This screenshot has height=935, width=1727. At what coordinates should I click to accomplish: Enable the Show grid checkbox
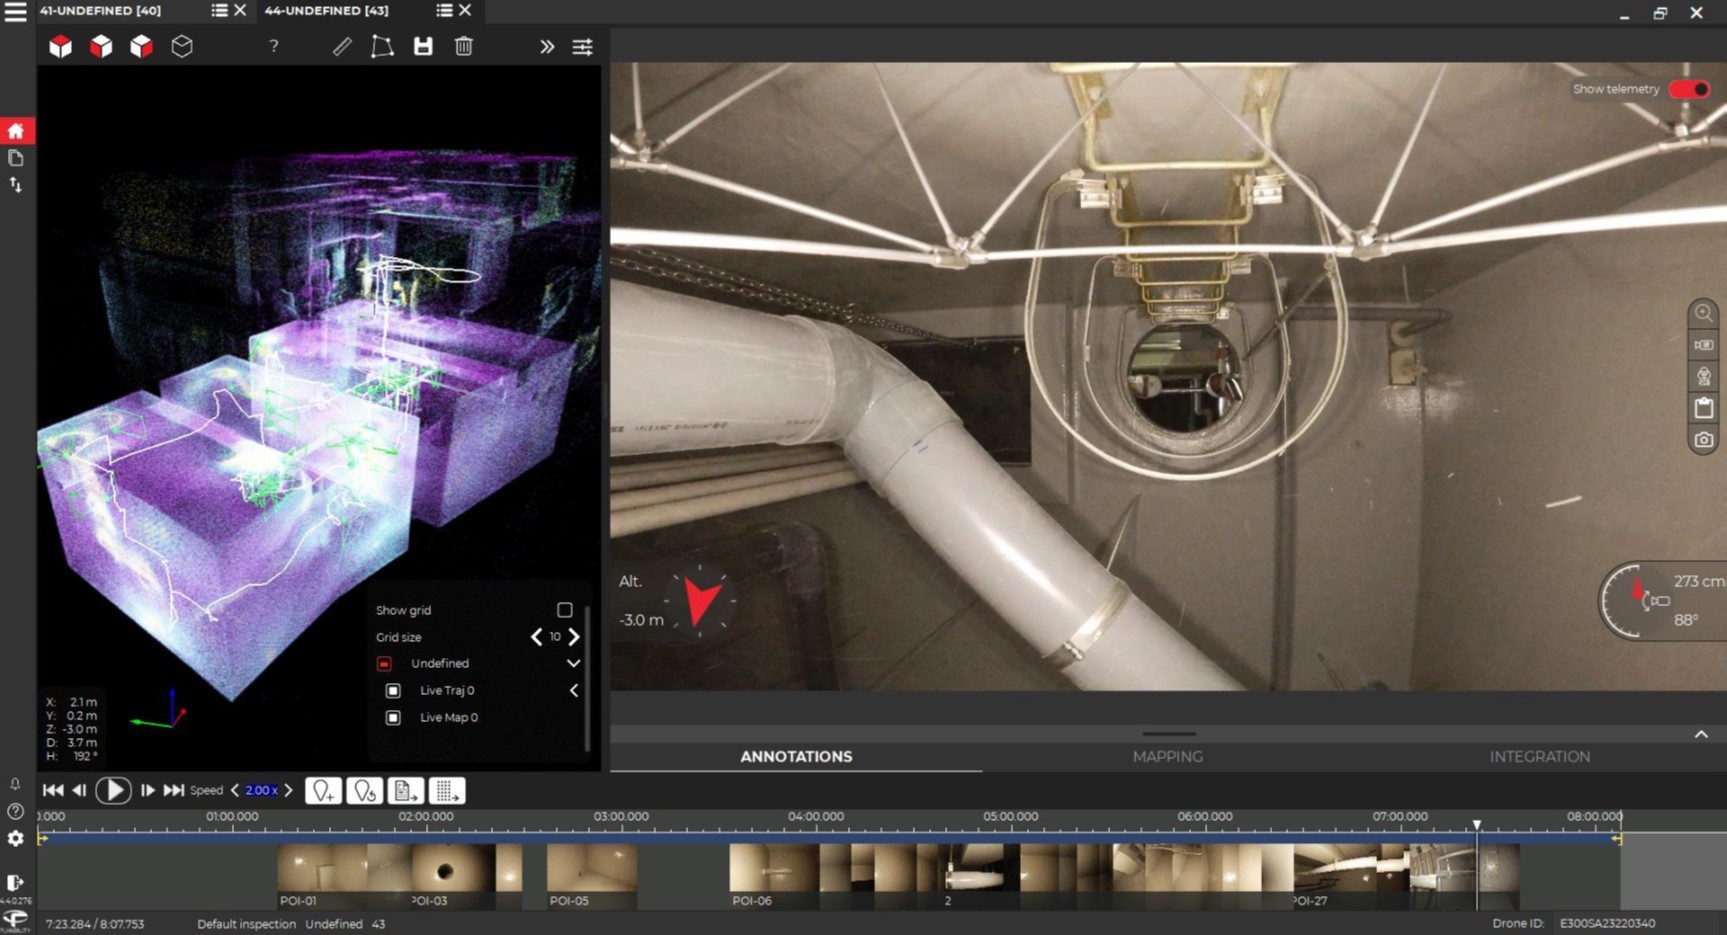tap(565, 610)
